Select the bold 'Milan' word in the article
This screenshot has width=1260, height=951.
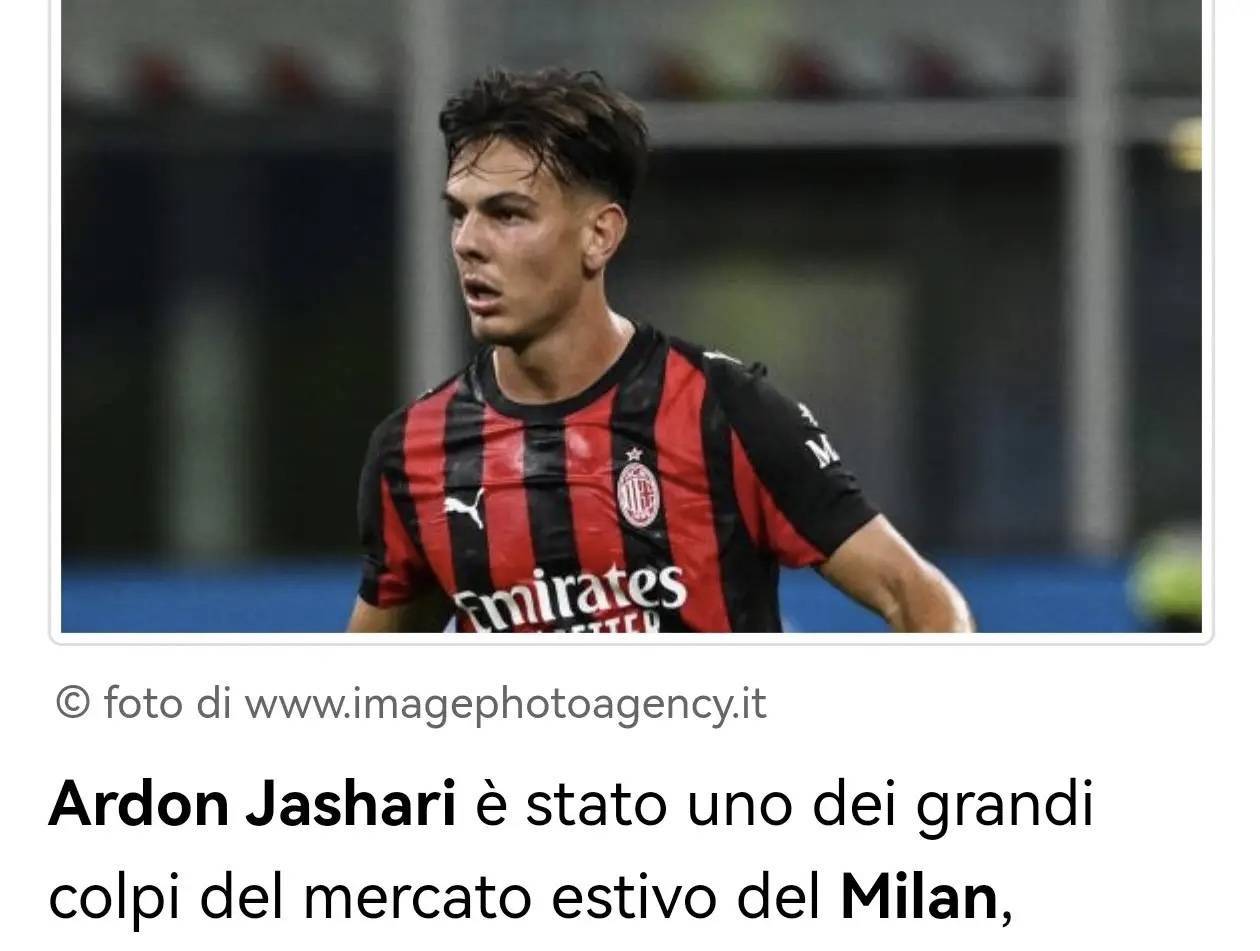[x=918, y=897]
